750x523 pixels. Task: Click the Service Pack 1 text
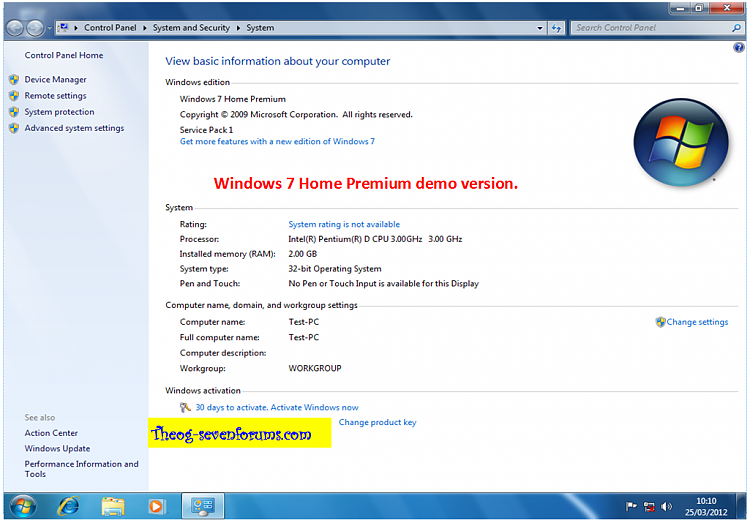coord(206,130)
